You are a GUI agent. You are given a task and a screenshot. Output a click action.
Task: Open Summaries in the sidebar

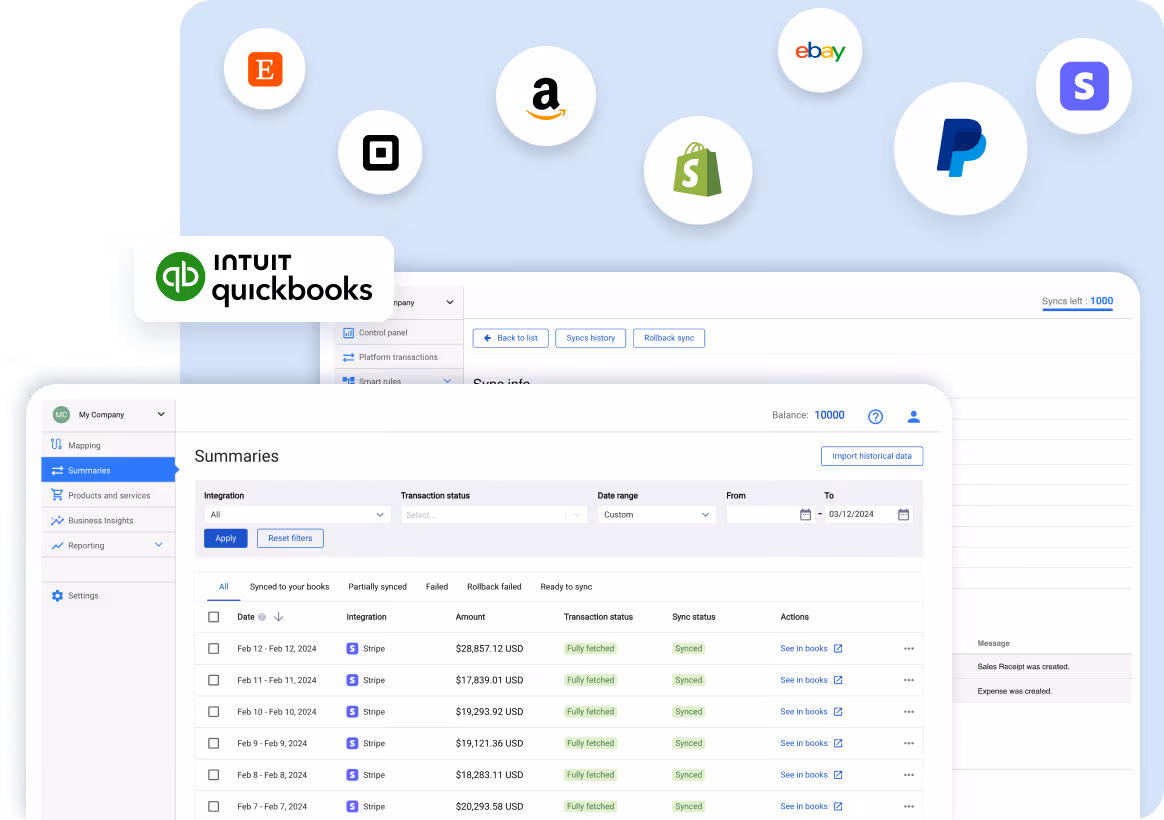[108, 470]
